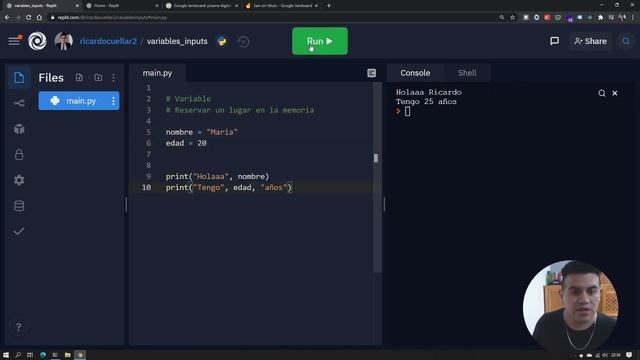
Task: Open the Secrets lock sidebar icon
Action: click(19, 155)
